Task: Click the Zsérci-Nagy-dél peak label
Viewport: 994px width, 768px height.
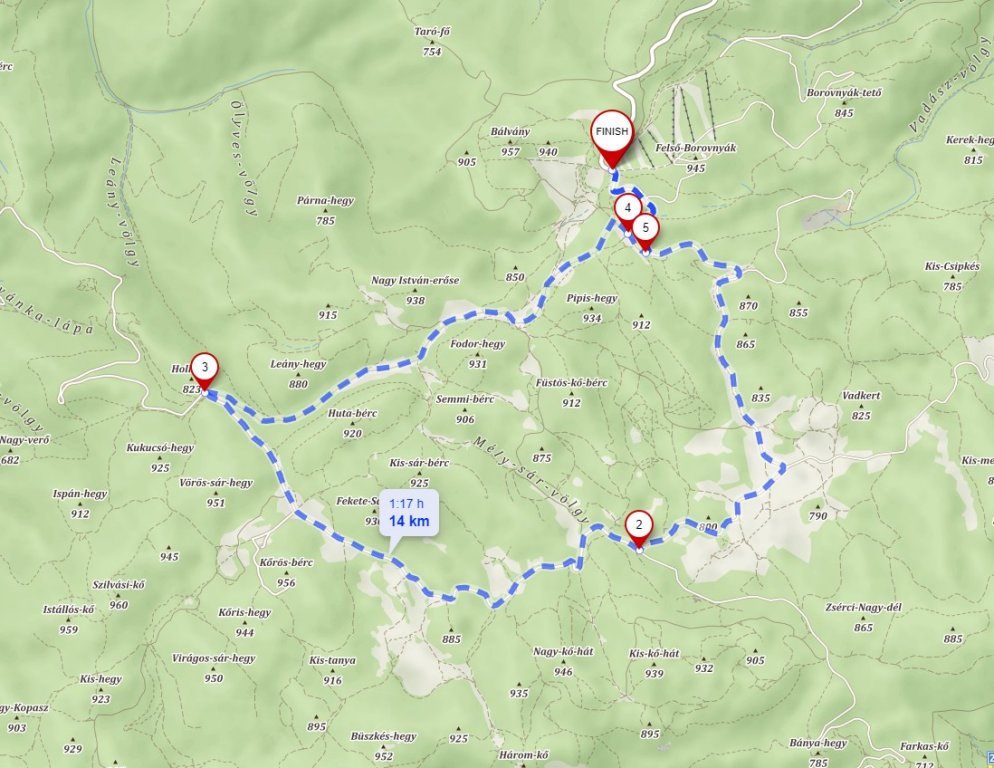Action: [863, 608]
